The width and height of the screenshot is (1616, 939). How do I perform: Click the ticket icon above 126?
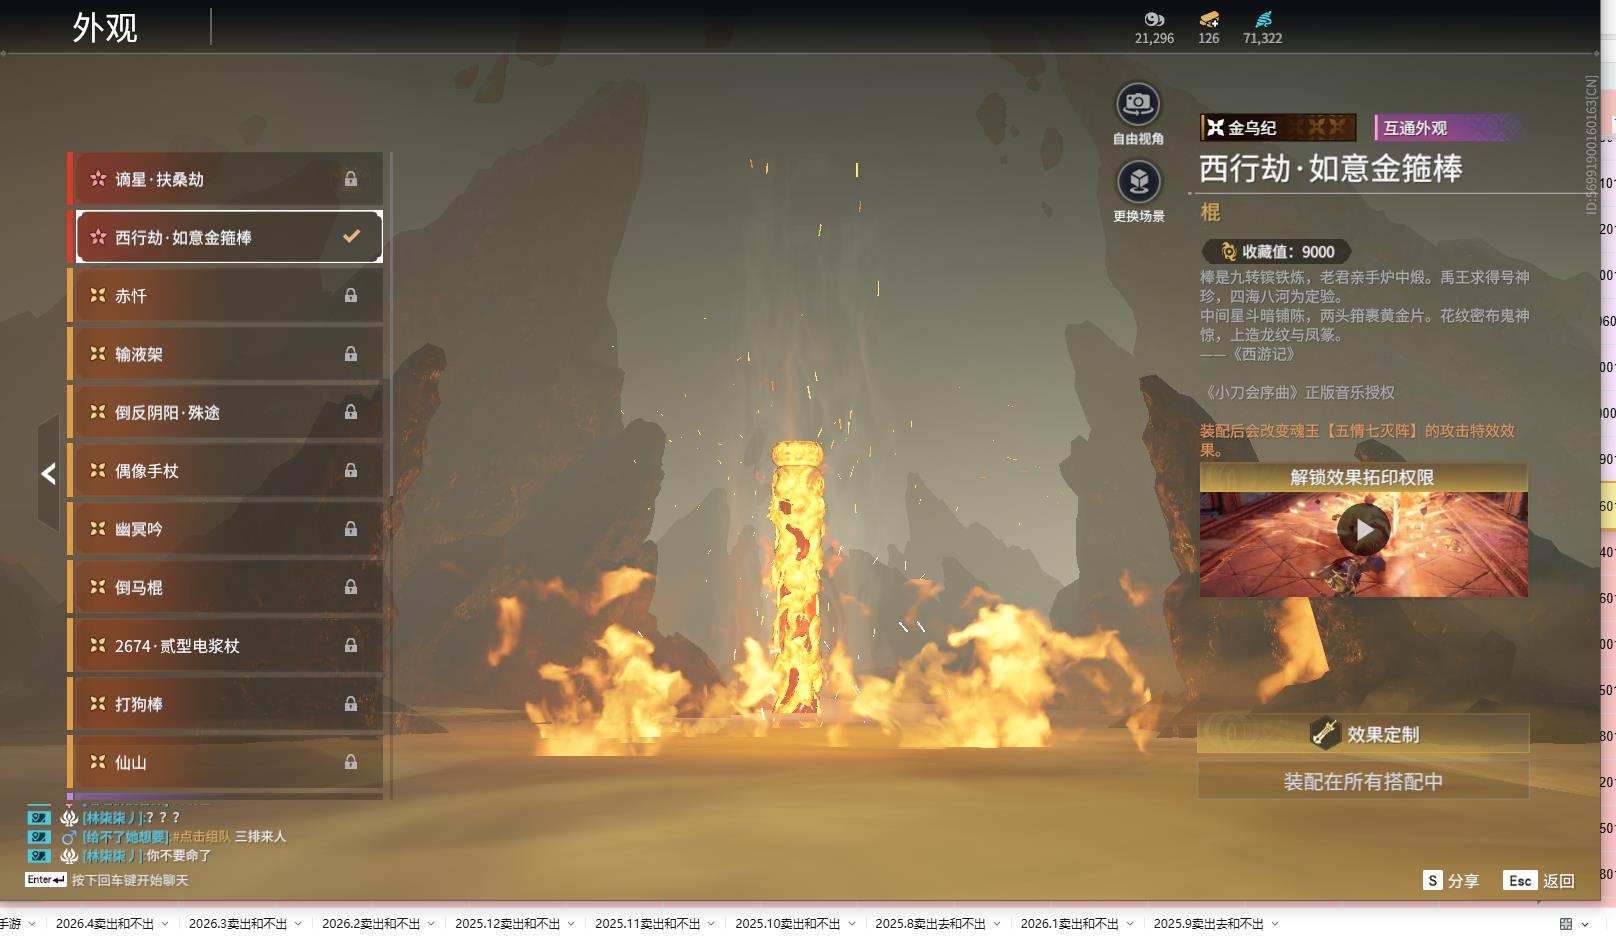pos(1209,19)
